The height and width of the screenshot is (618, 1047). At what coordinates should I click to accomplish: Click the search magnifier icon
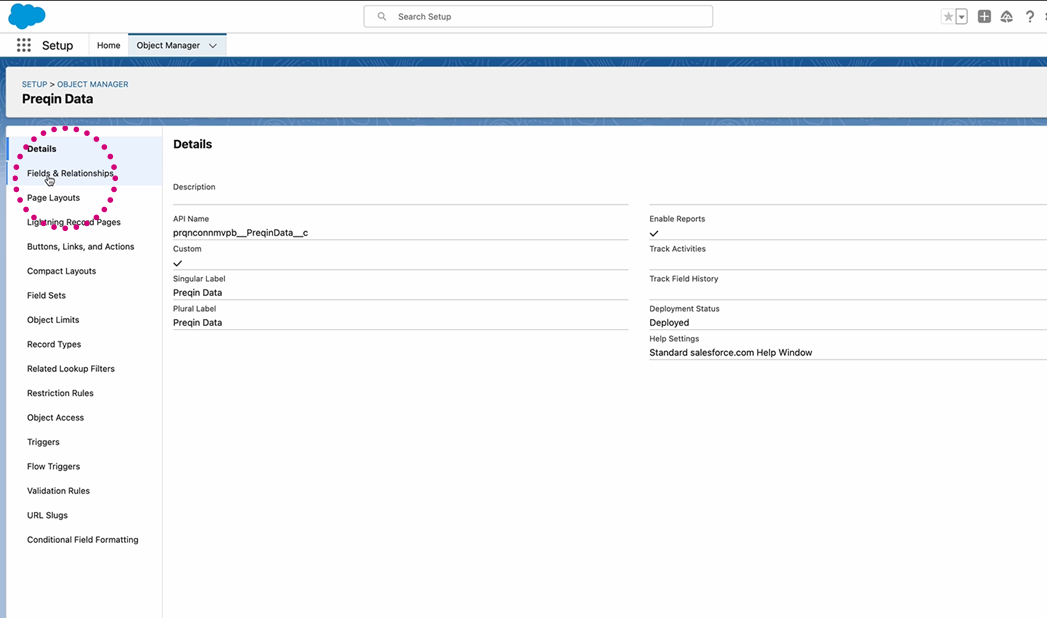point(382,17)
